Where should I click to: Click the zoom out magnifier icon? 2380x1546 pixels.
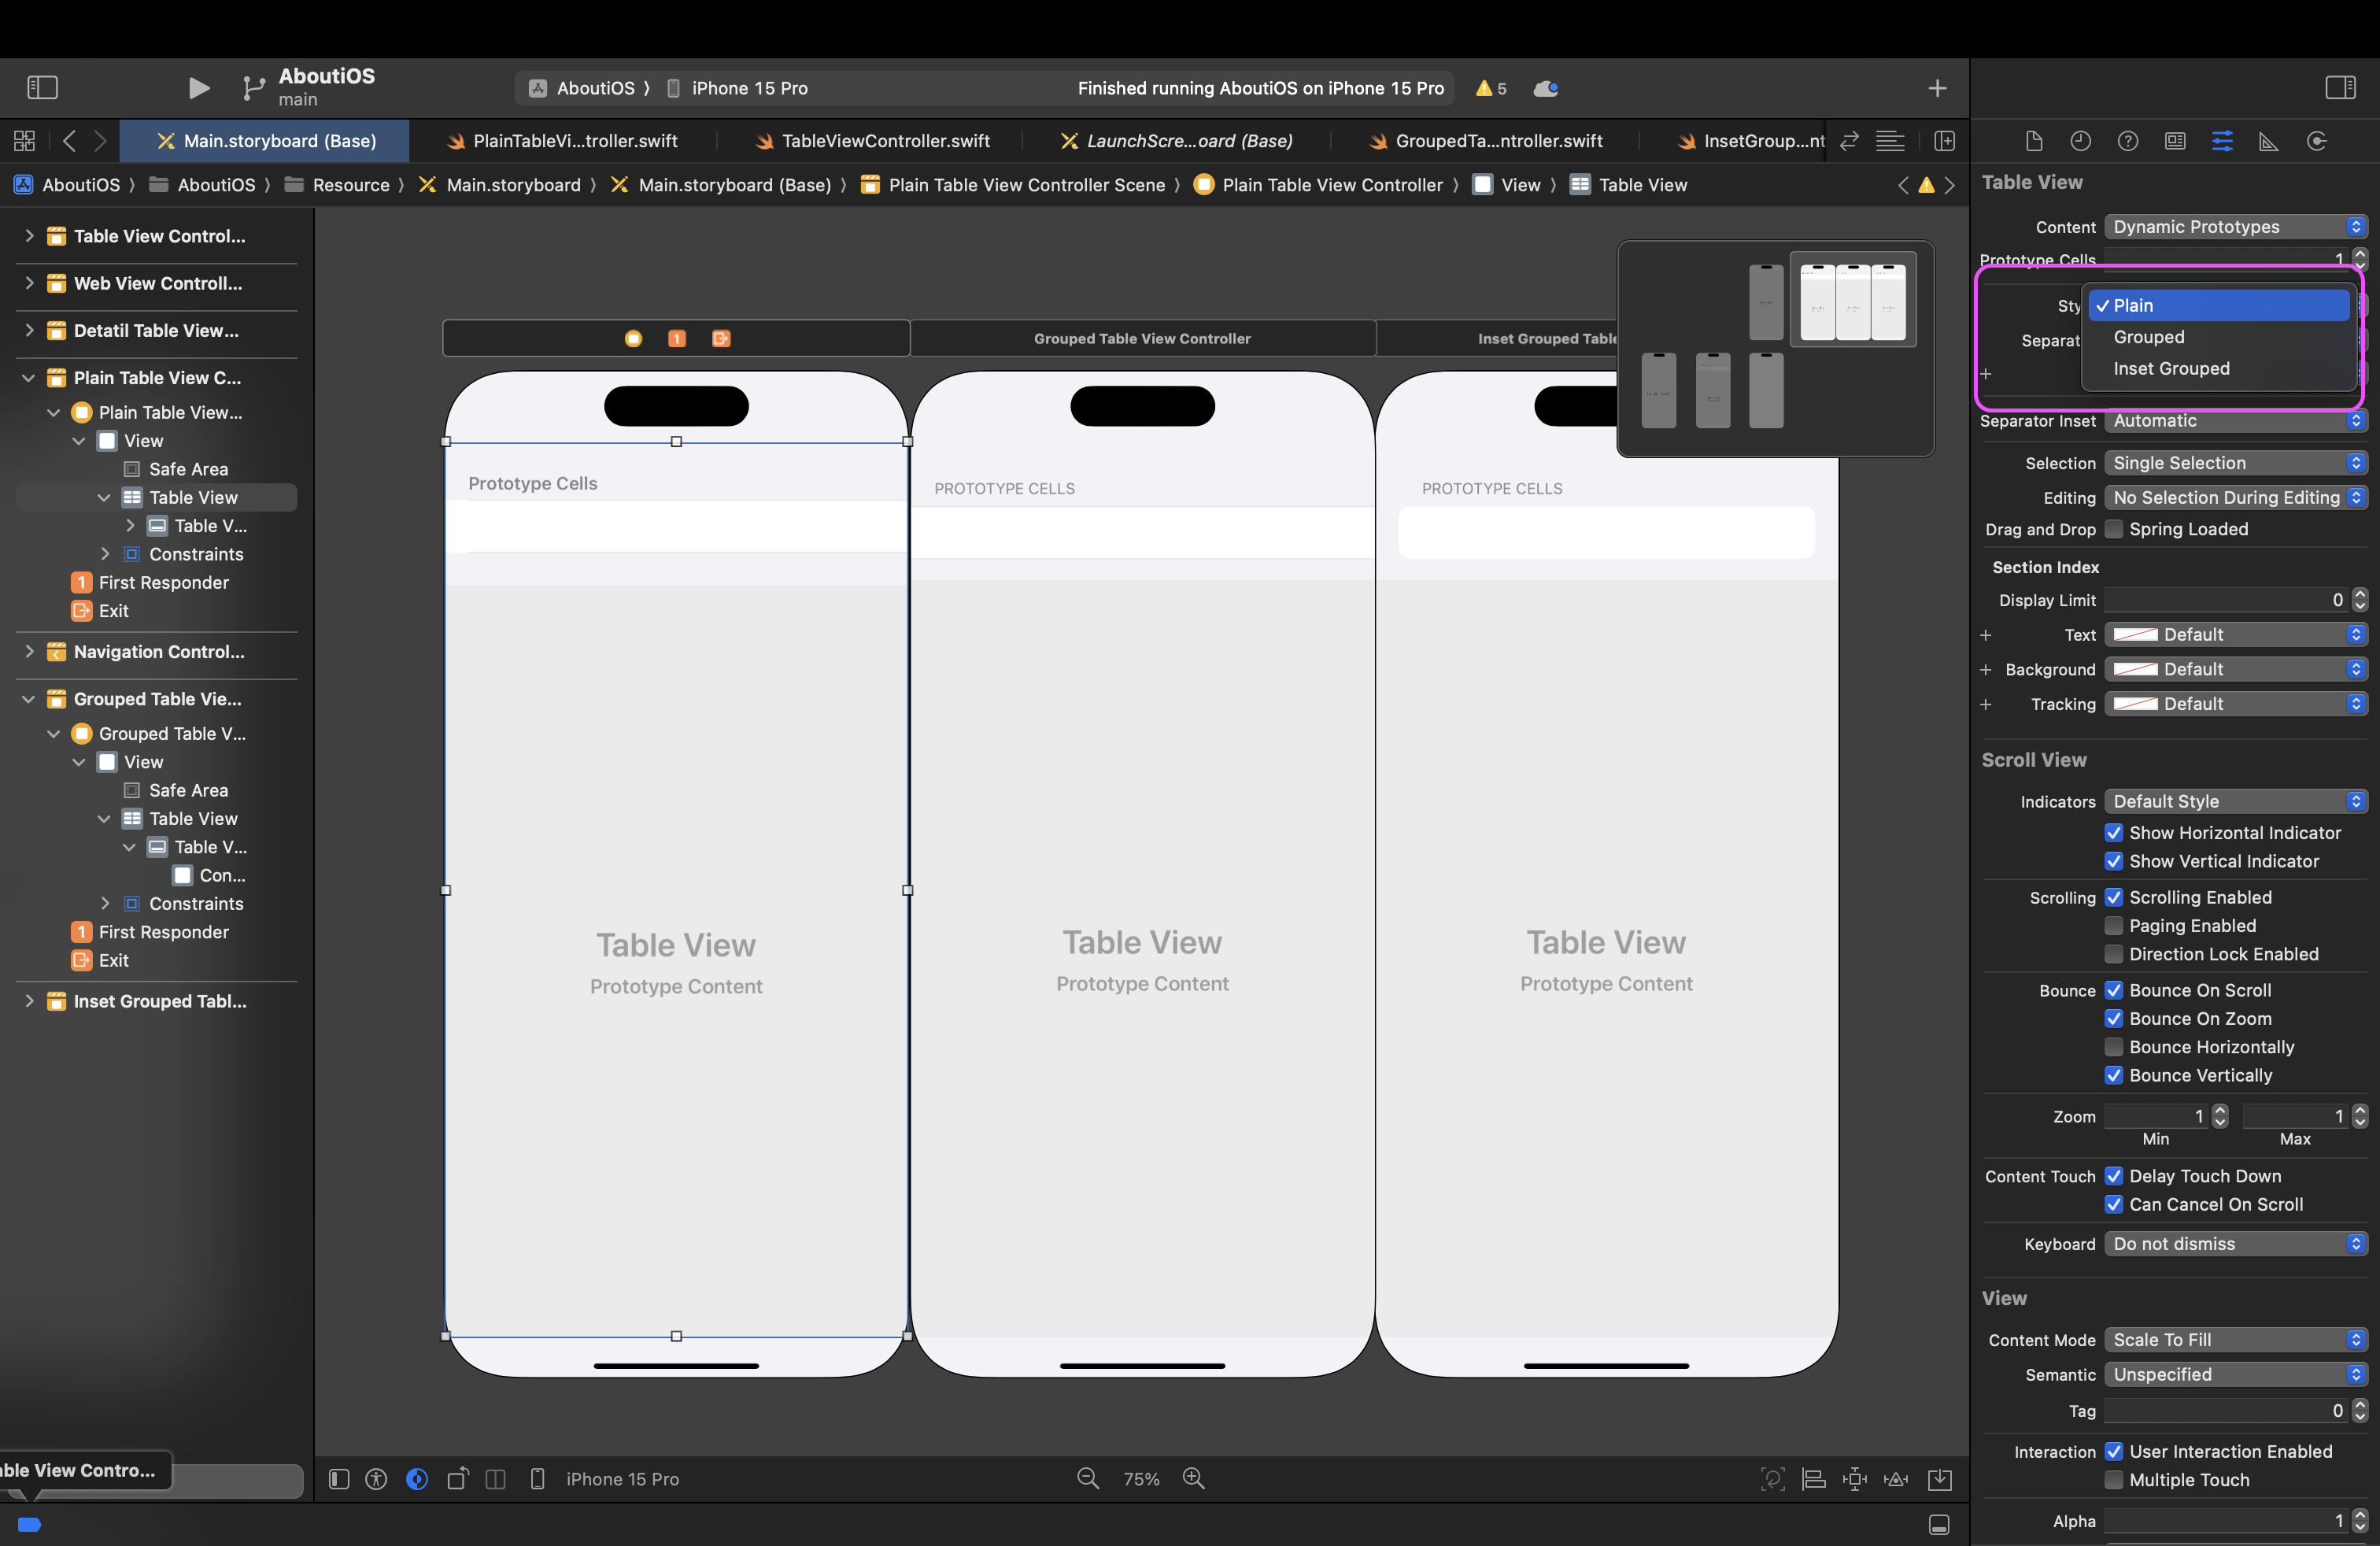[x=1088, y=1478]
